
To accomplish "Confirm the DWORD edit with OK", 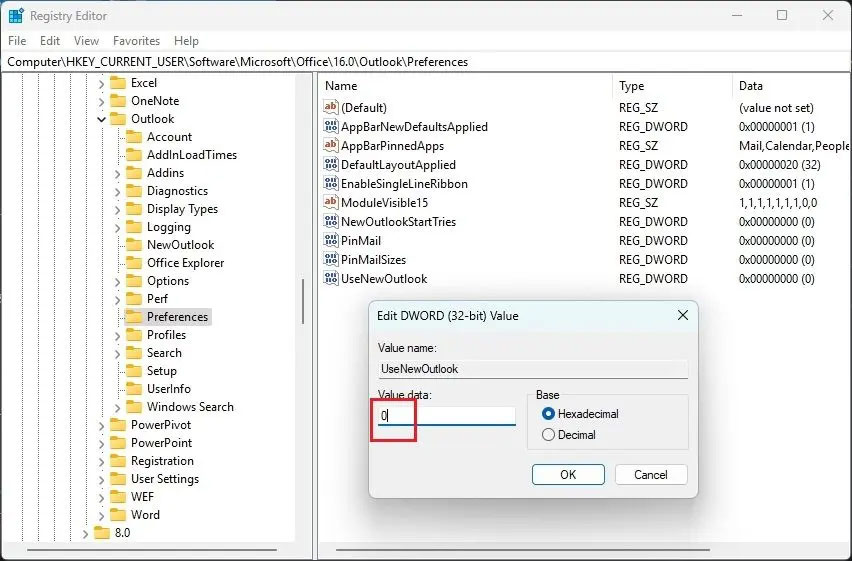I will click(x=568, y=475).
